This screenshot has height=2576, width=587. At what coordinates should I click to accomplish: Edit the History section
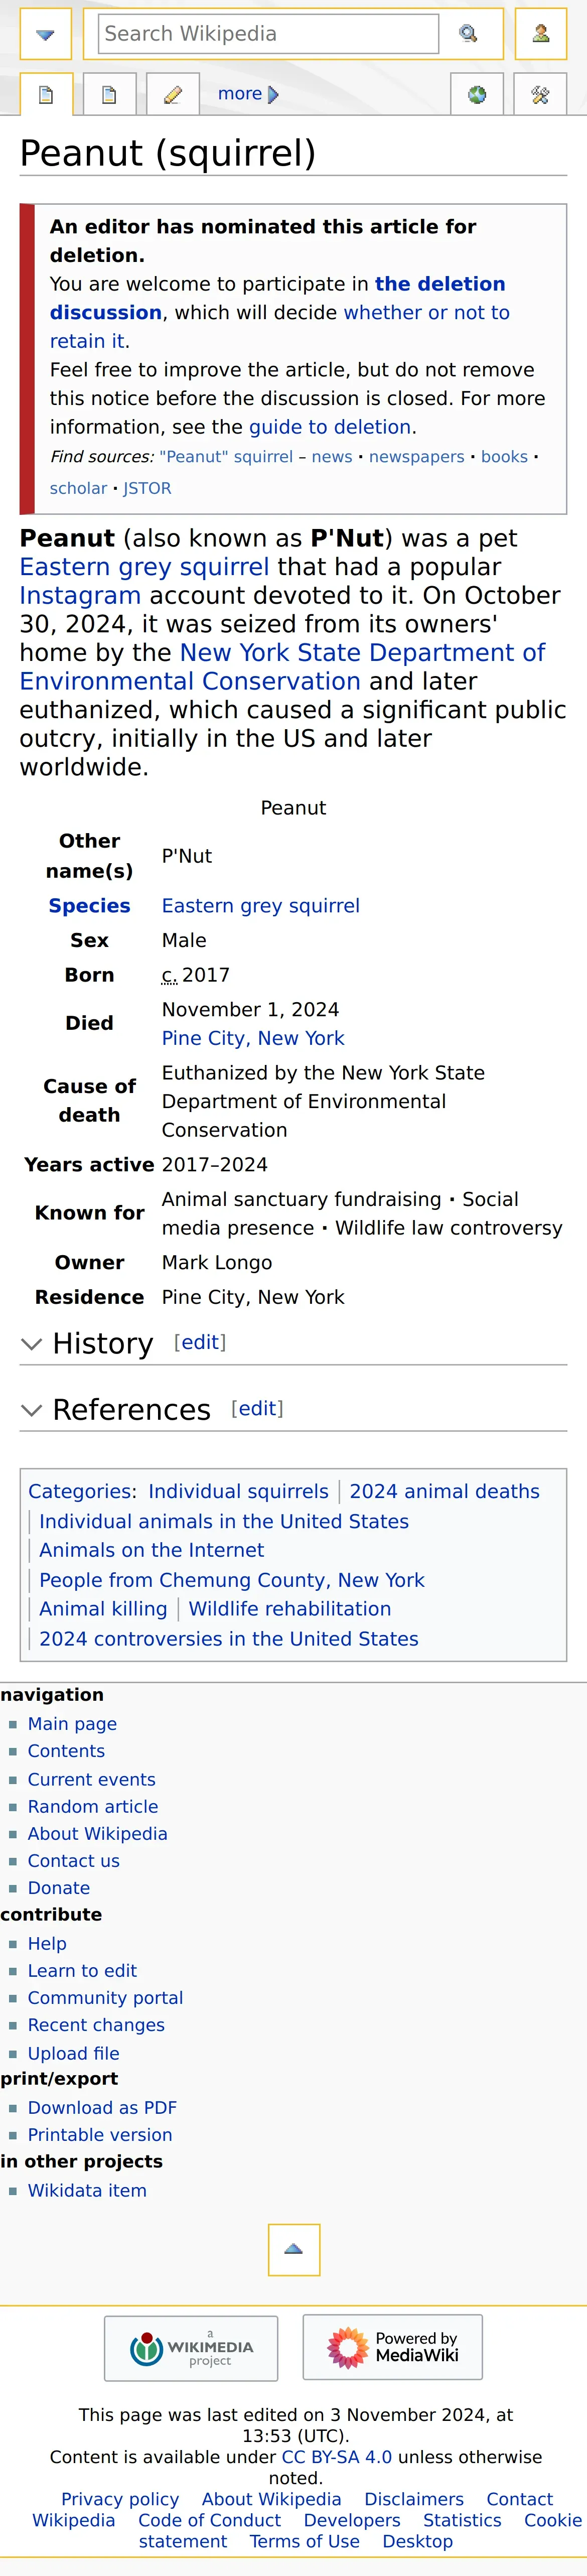[200, 1342]
